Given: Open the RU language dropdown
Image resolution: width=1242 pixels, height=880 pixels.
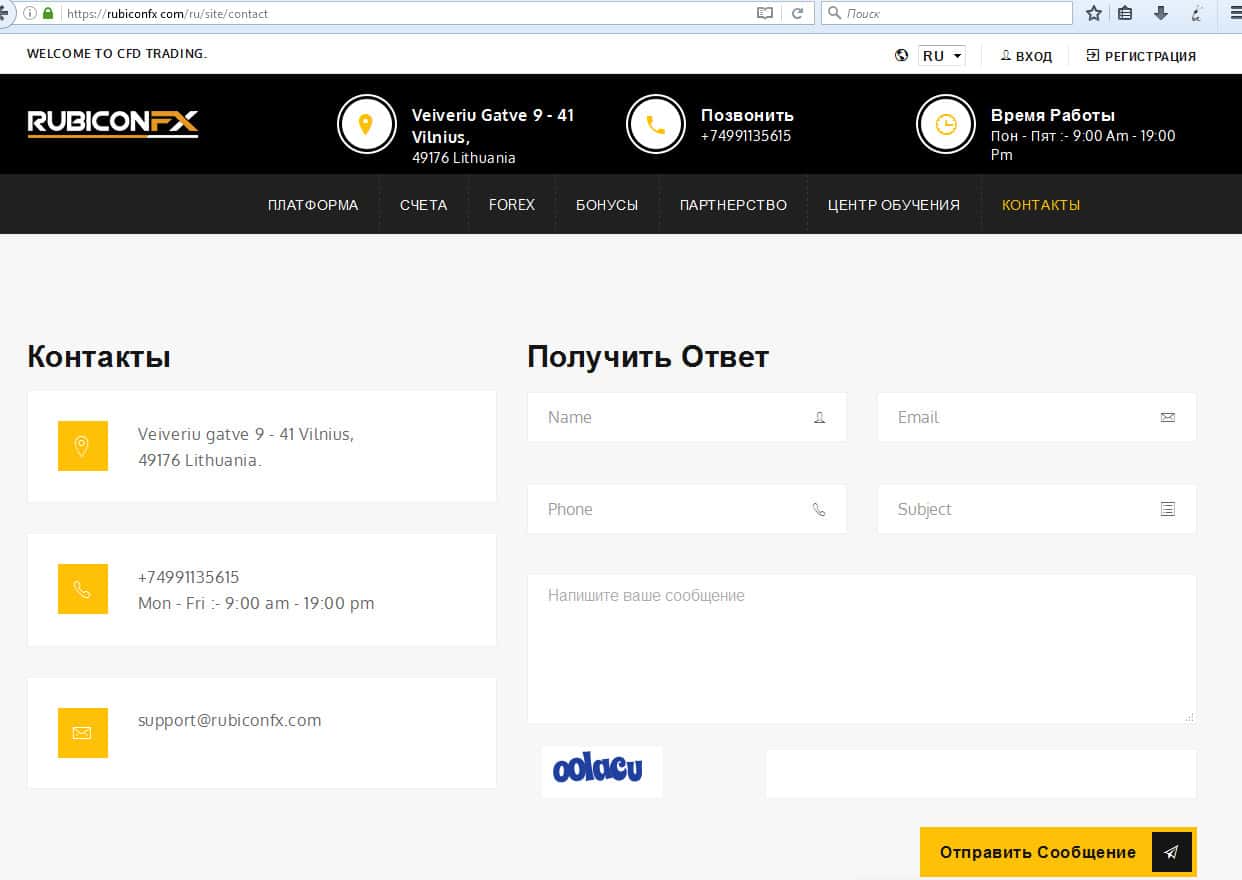Looking at the screenshot, I should pos(941,56).
